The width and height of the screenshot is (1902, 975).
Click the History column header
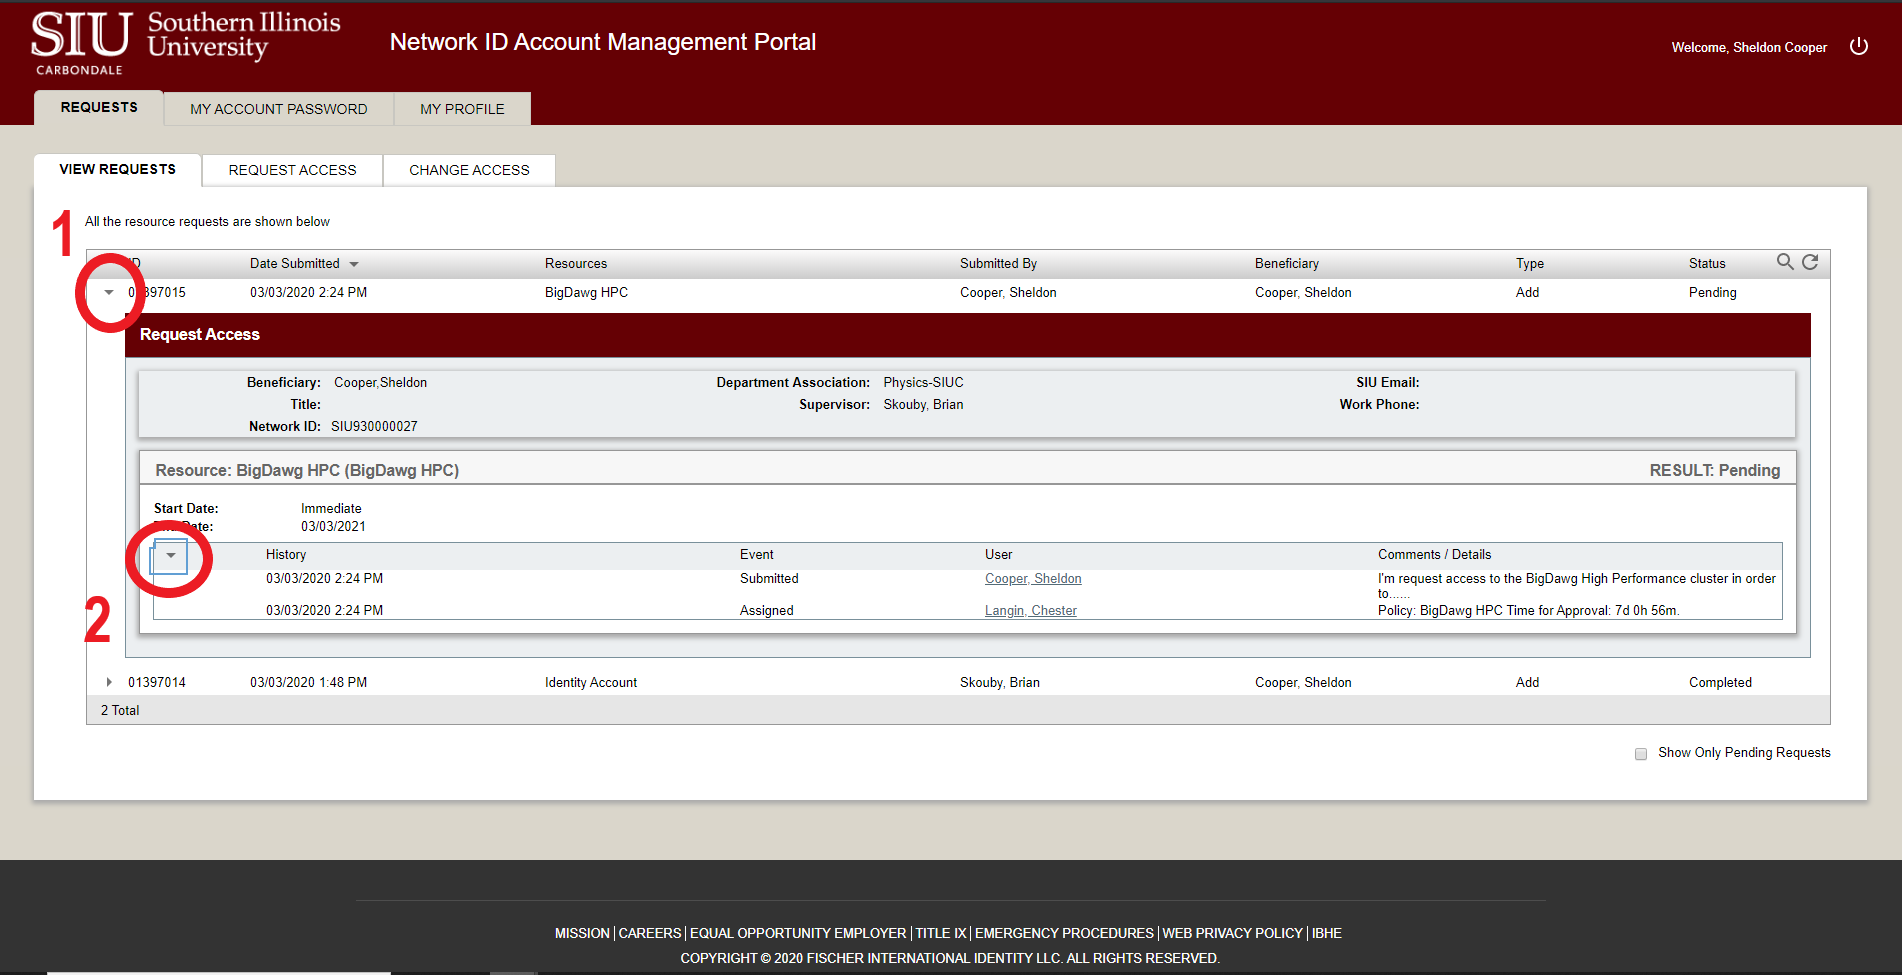[x=286, y=555]
